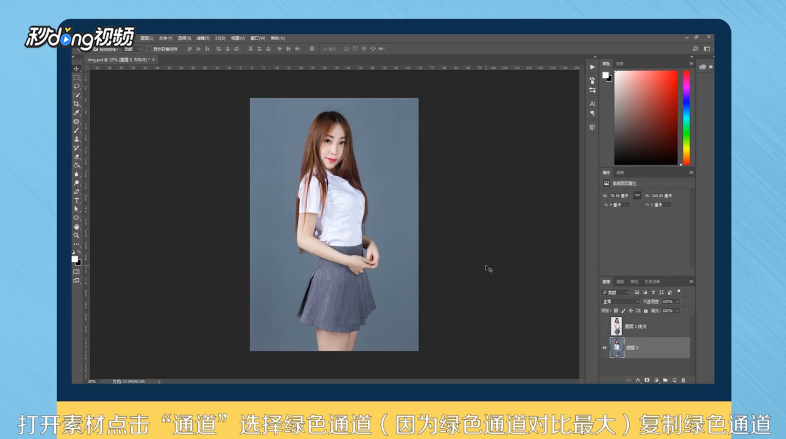Show the hidden top copy layer
The image size is (786, 439).
[x=604, y=327]
